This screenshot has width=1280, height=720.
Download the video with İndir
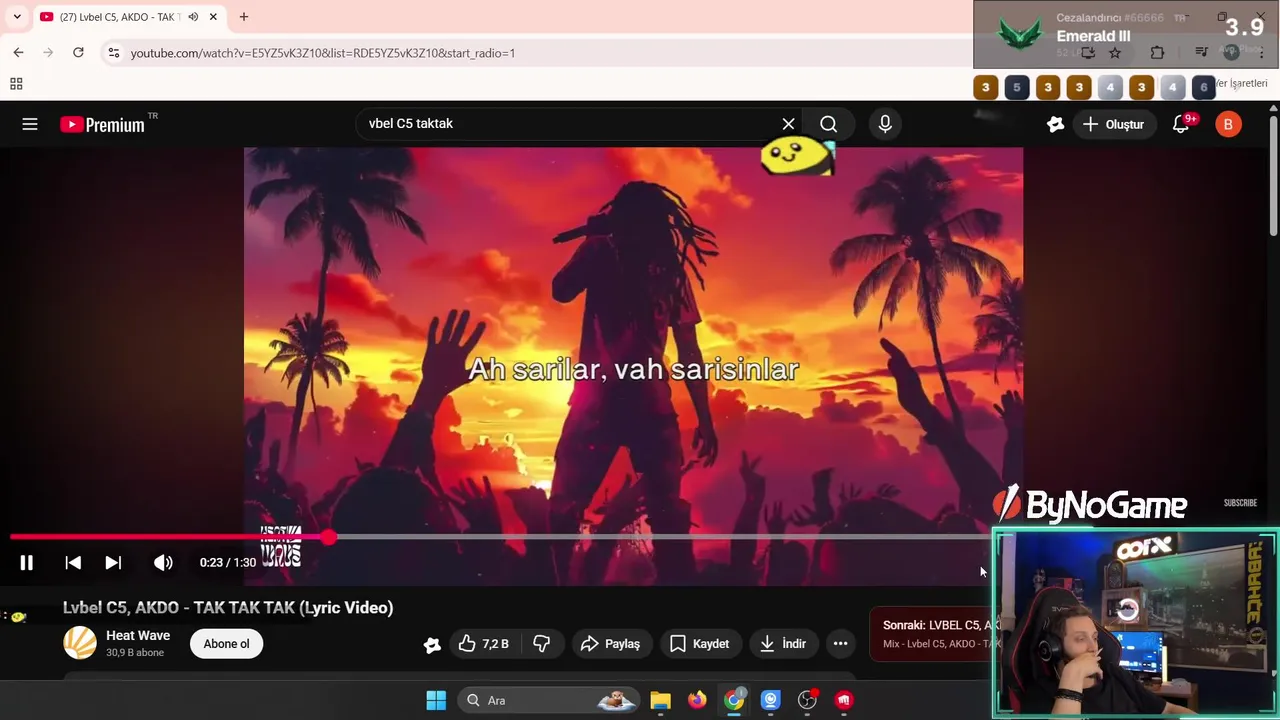pos(783,644)
